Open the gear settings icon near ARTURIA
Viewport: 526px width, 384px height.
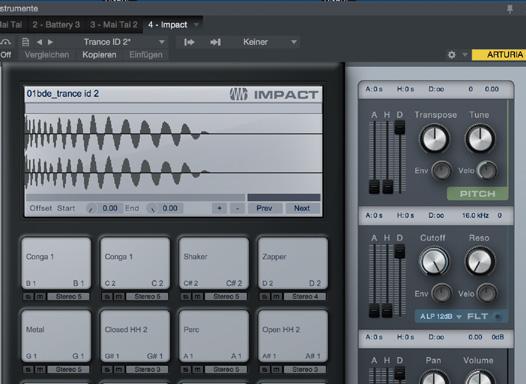pyautogui.click(x=452, y=55)
